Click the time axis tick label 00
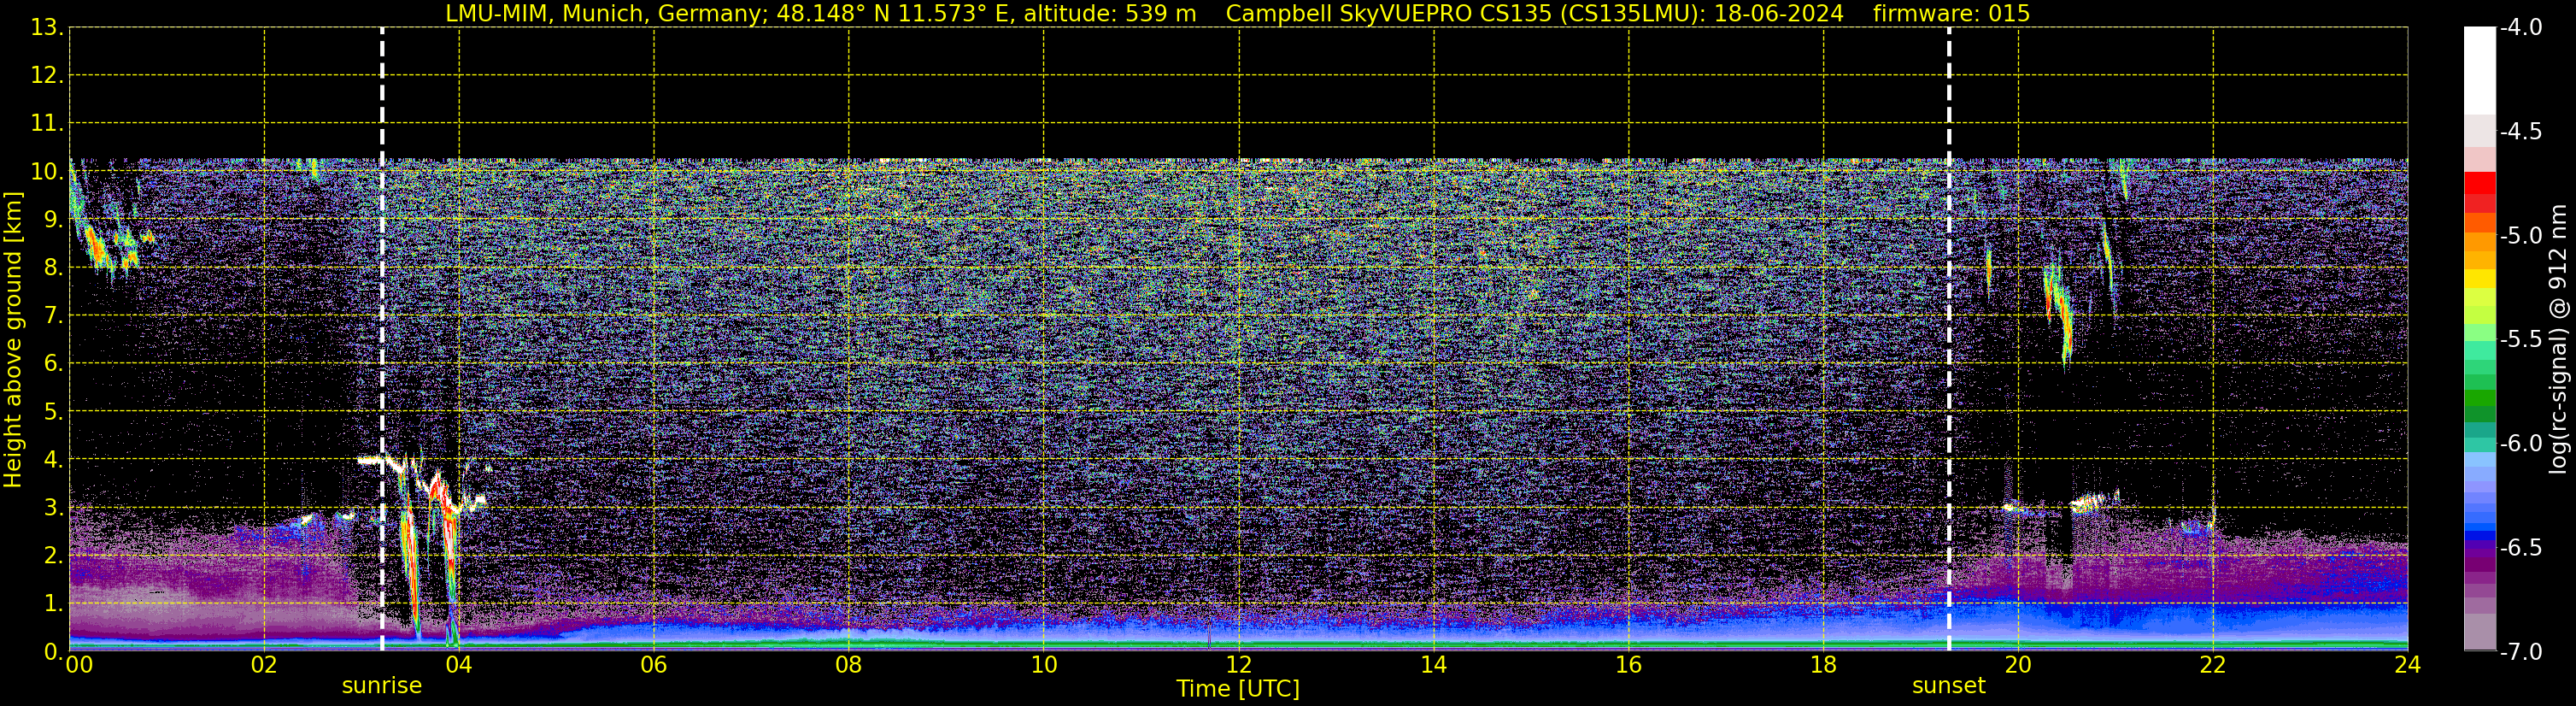The width and height of the screenshot is (2576, 706). coord(79,665)
